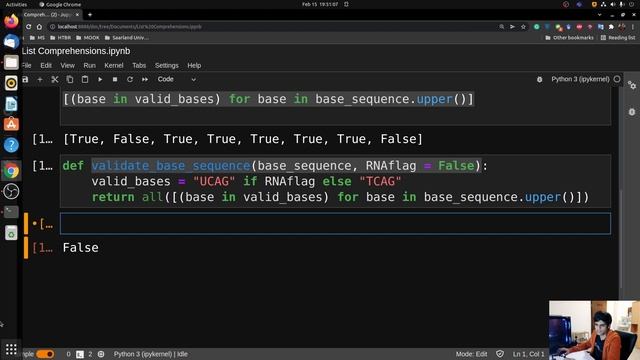
Task: Click the terminals count icon in status bar
Action: [x=80, y=354]
